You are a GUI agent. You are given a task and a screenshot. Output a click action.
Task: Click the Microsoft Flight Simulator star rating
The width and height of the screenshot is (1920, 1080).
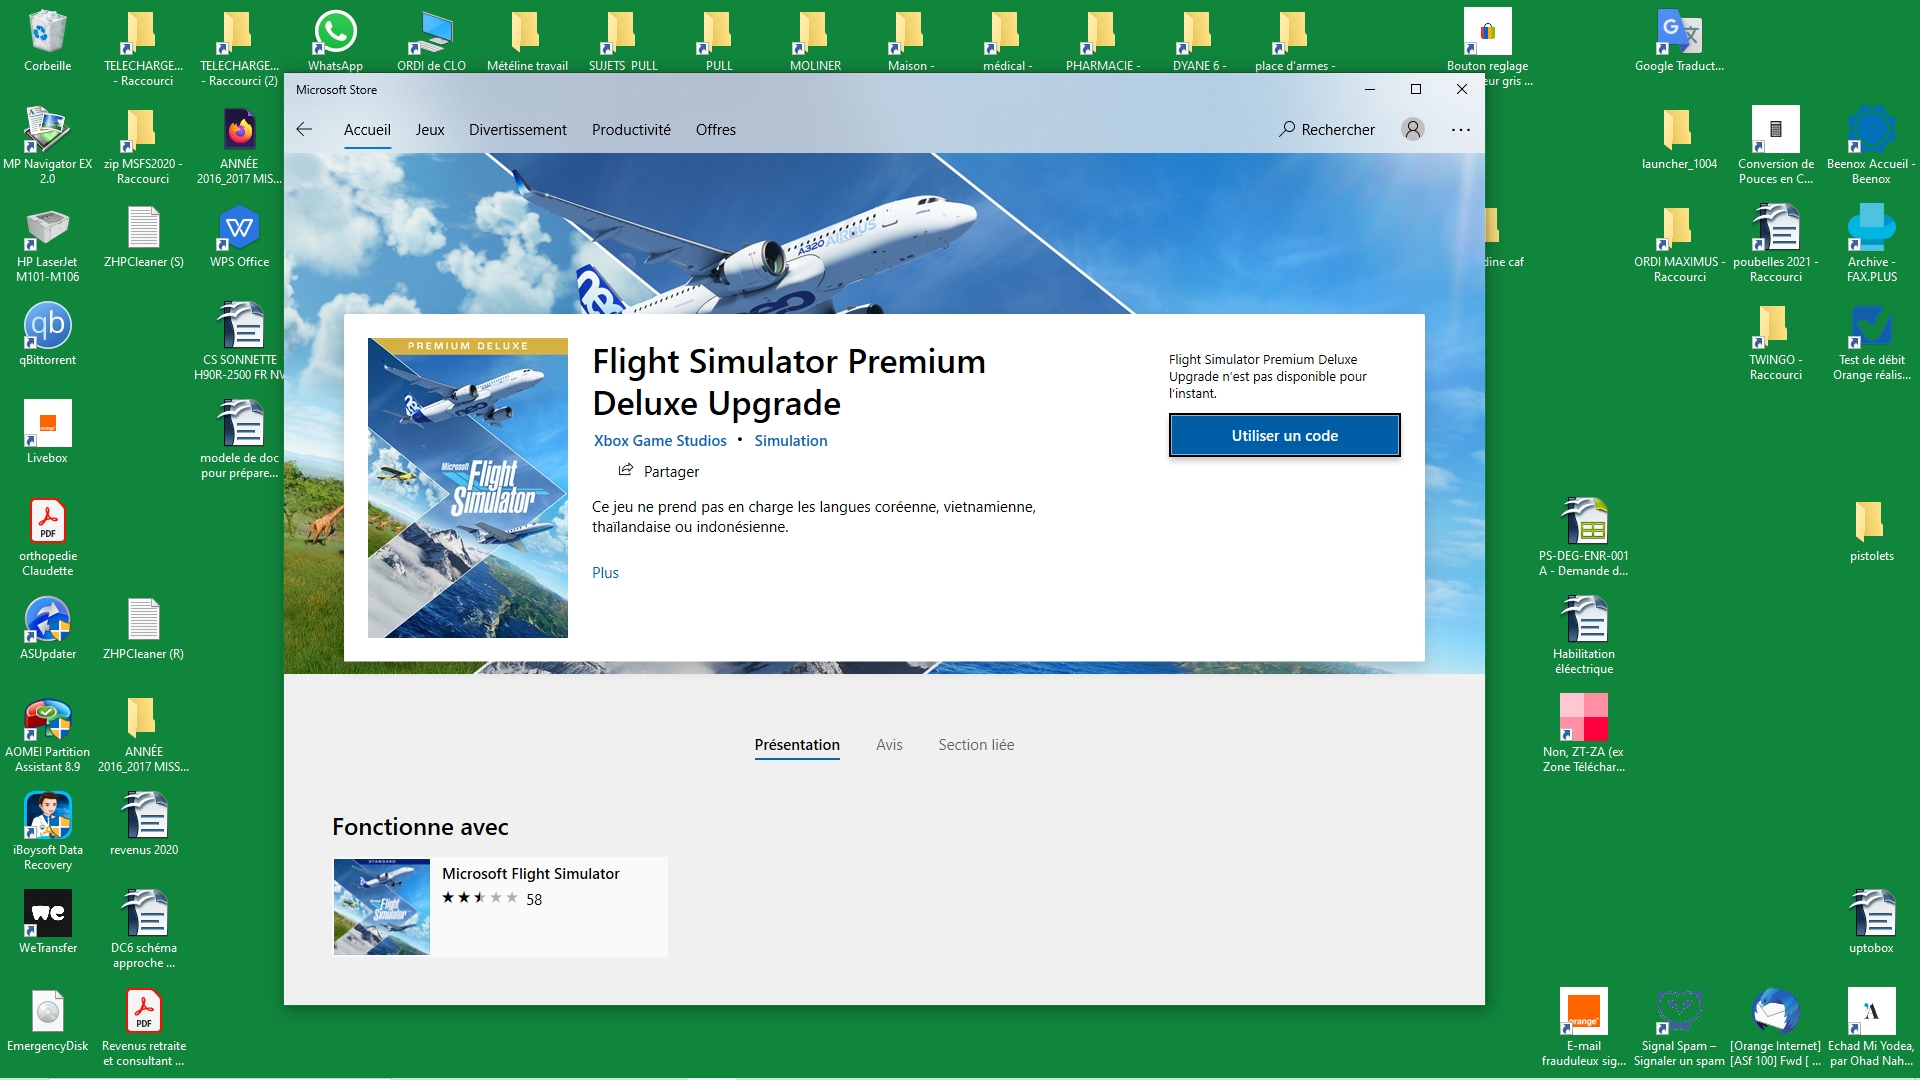click(480, 898)
